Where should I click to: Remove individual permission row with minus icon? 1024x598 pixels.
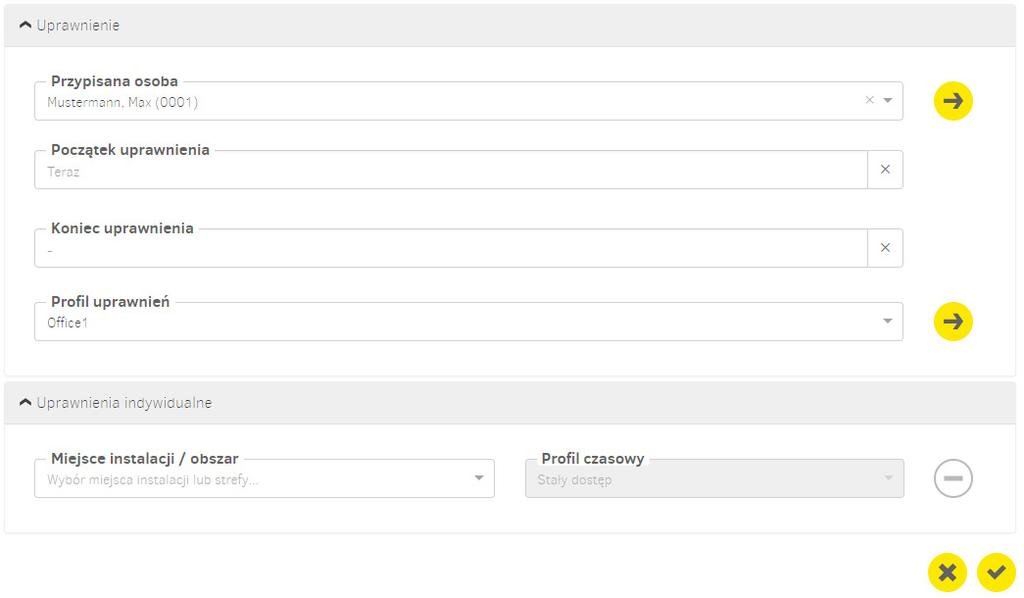click(x=953, y=478)
